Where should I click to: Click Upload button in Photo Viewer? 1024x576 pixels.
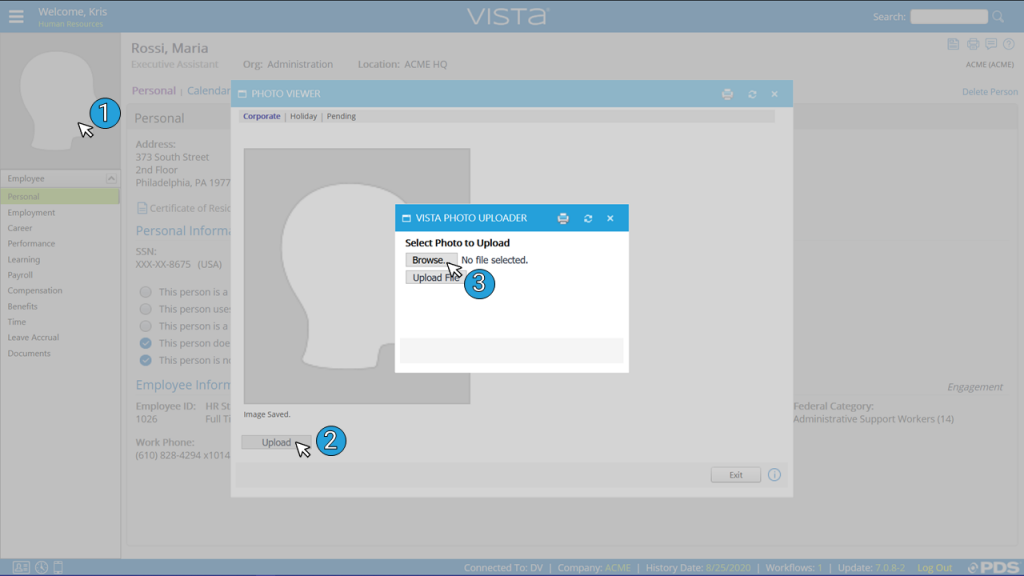coord(276,442)
